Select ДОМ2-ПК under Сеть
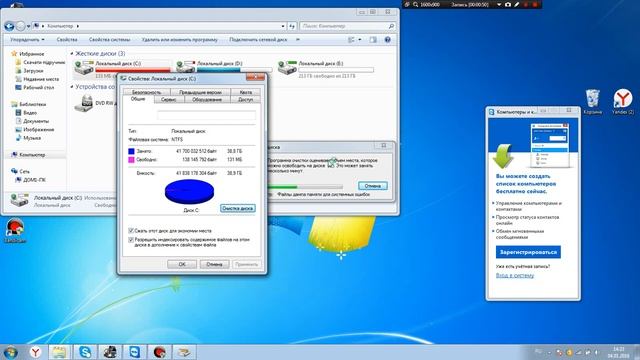640x360 pixels. [30, 180]
